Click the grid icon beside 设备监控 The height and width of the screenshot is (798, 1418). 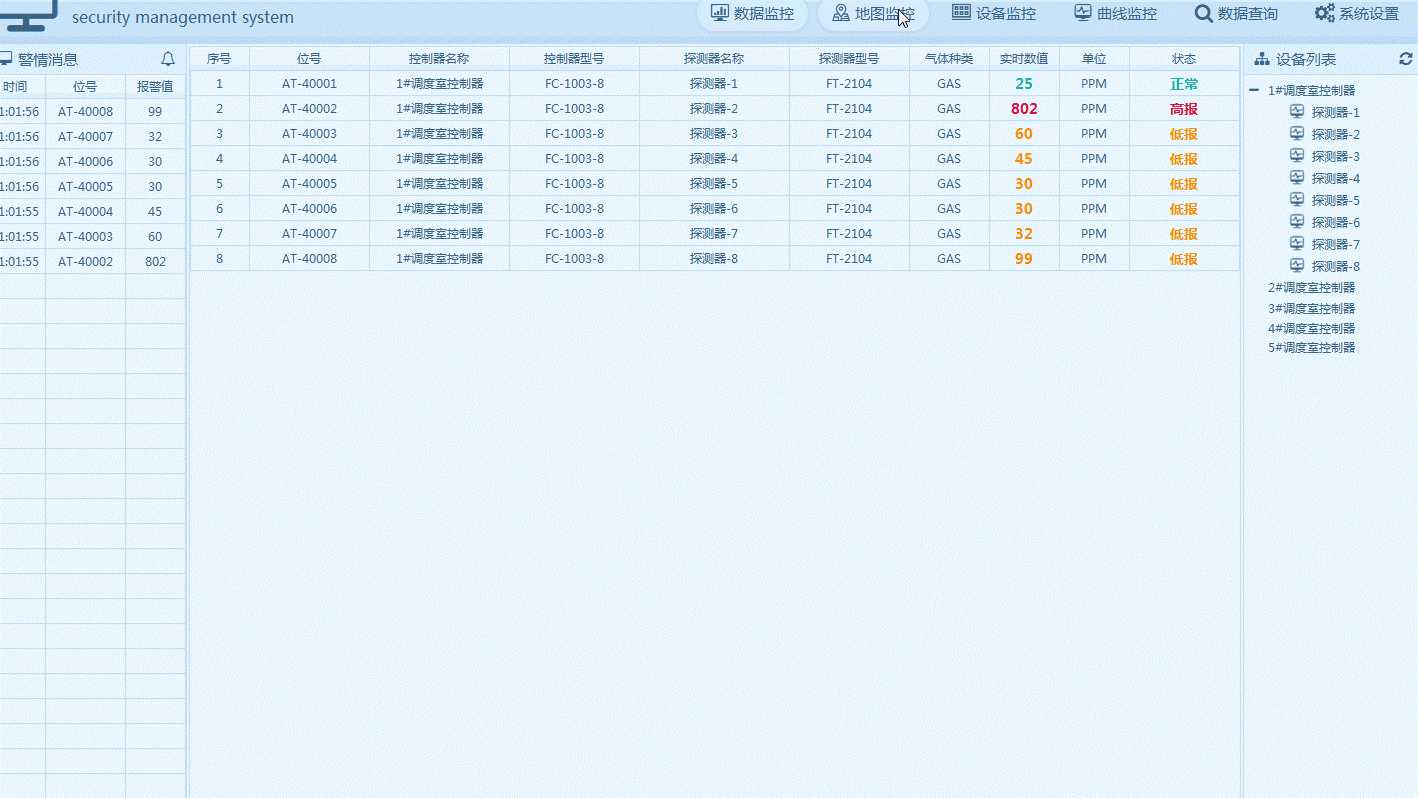pyautogui.click(x=961, y=13)
